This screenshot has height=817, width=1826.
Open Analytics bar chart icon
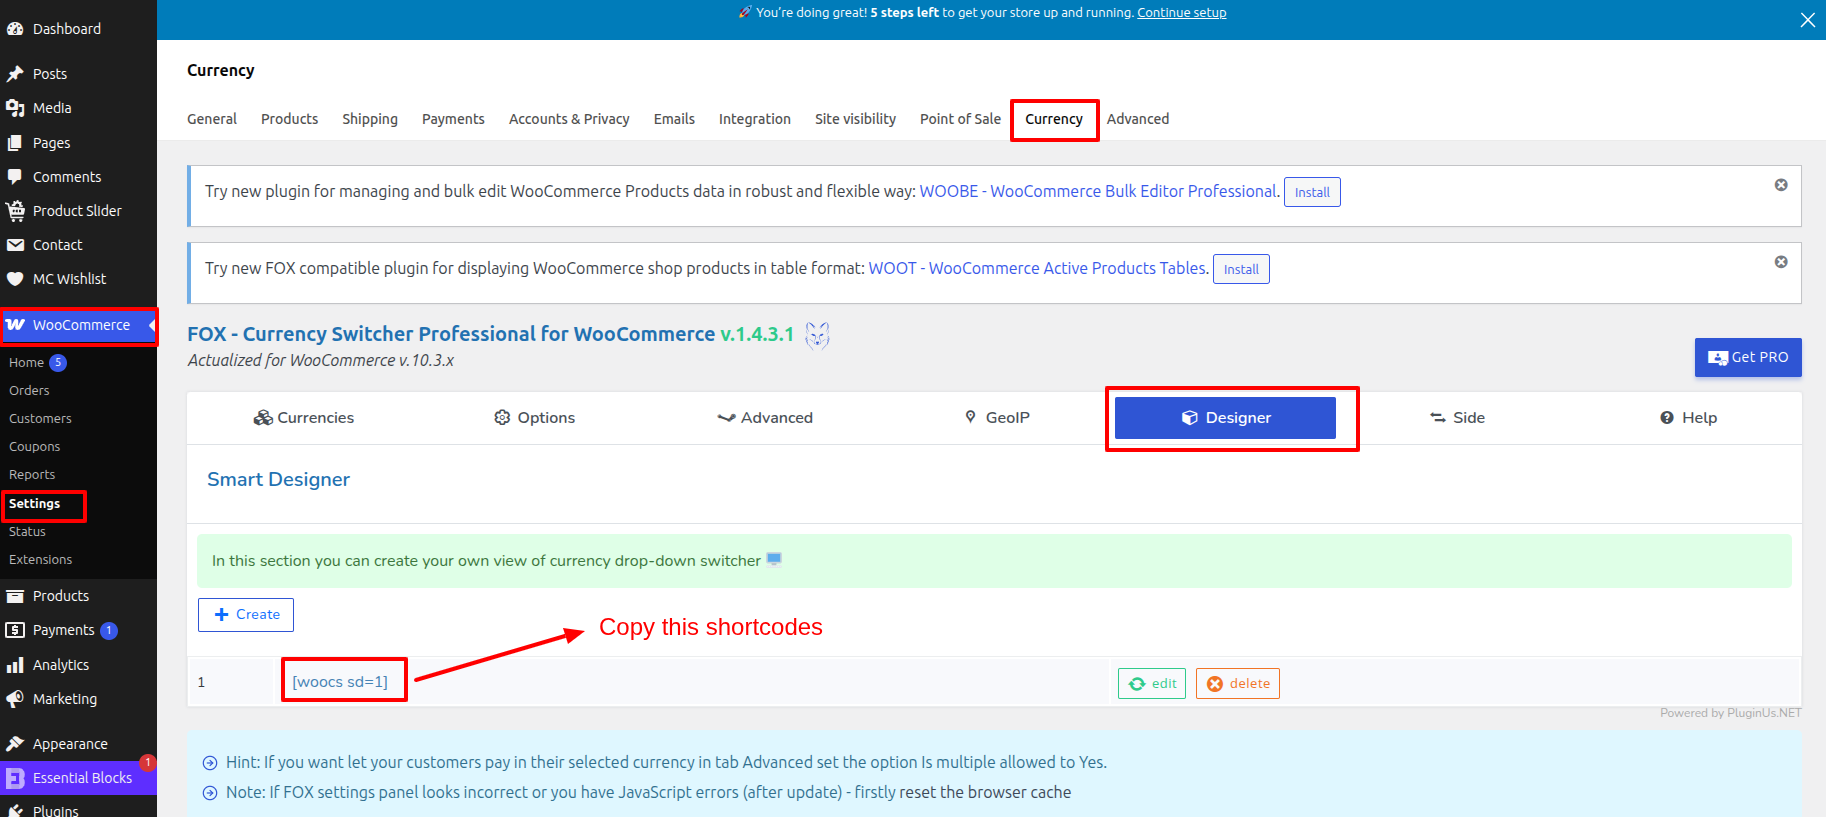(15, 665)
